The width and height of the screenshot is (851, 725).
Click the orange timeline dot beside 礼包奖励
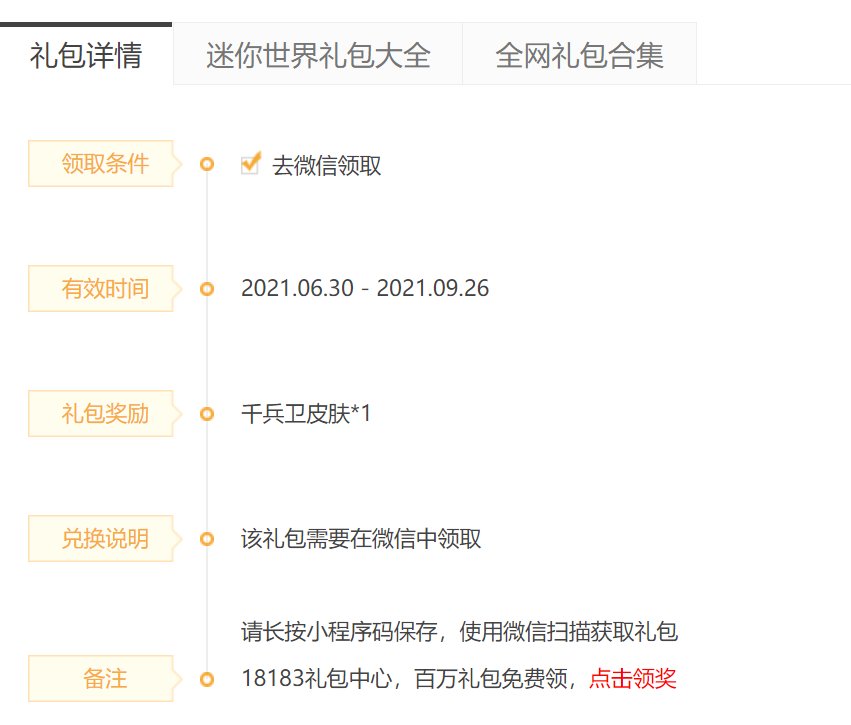(x=207, y=414)
